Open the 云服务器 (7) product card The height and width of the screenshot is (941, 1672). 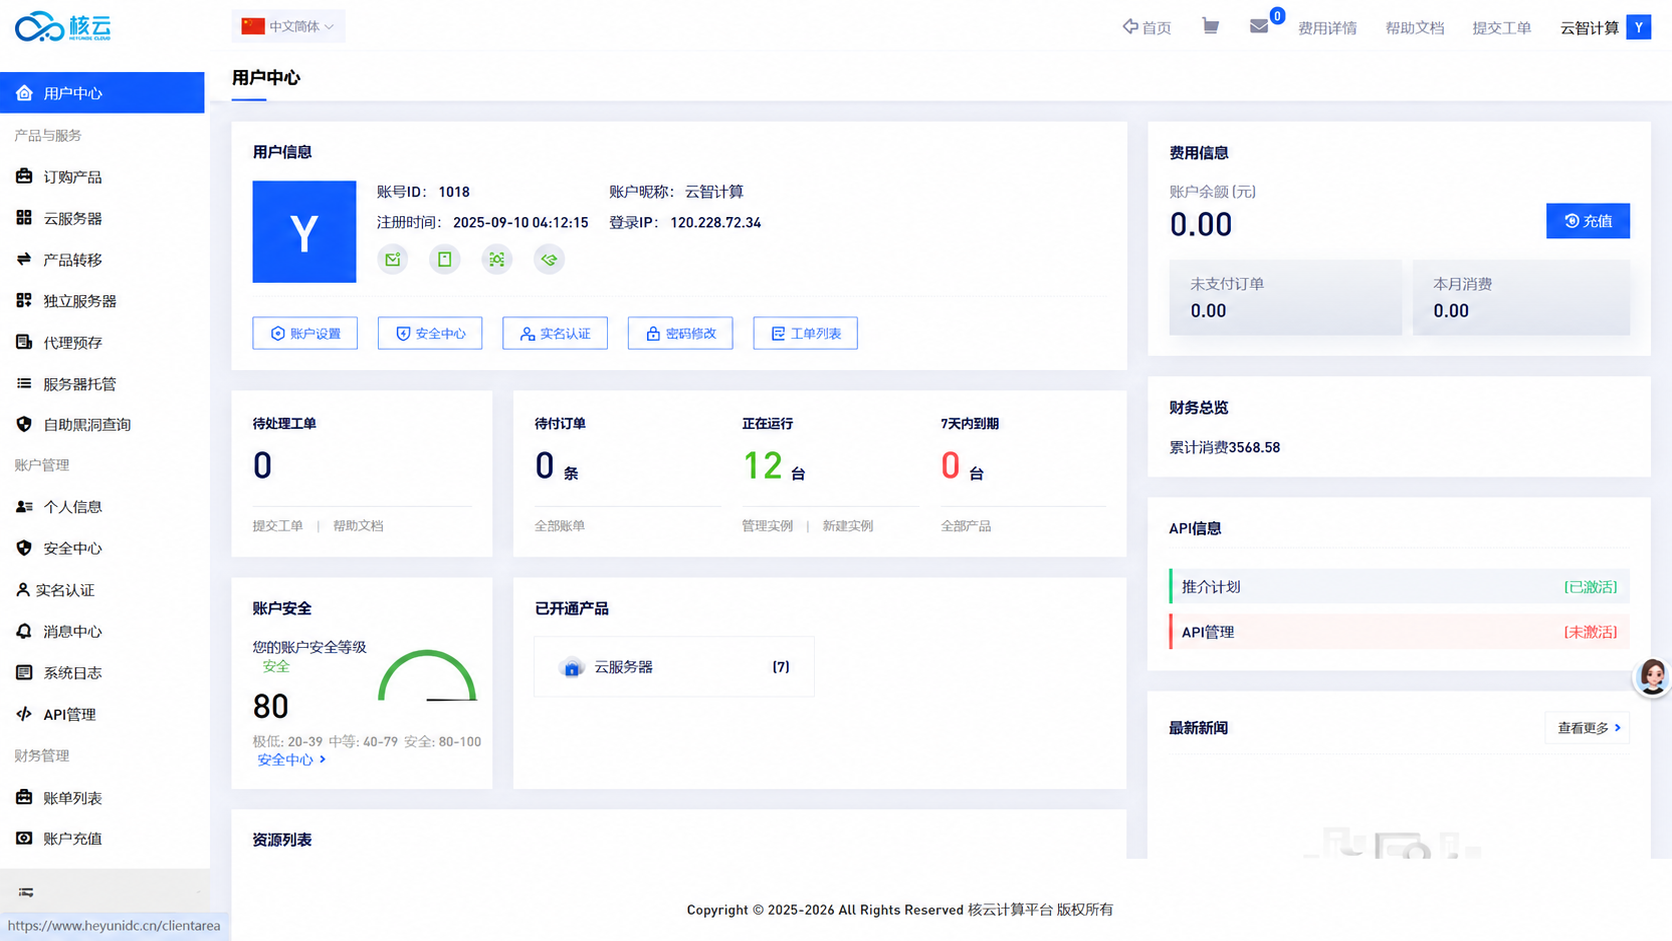[x=674, y=667]
